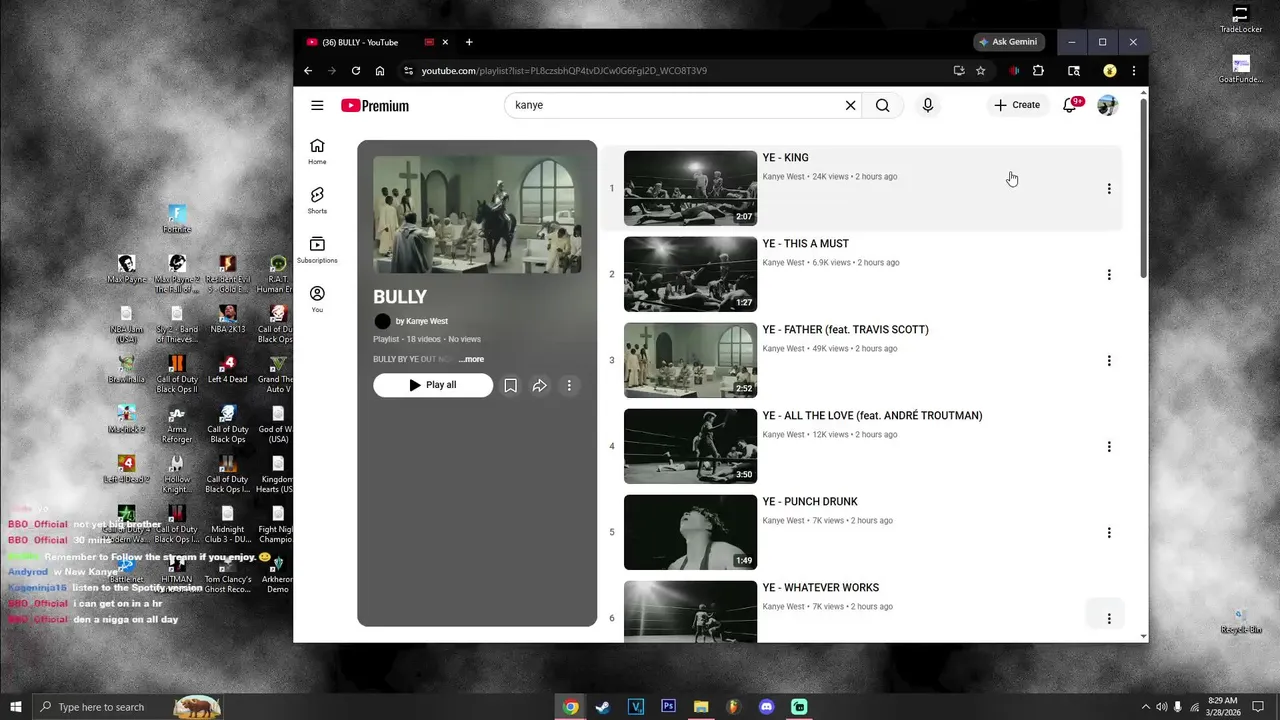
Task: Start voice search with microphone icon
Action: [928, 105]
